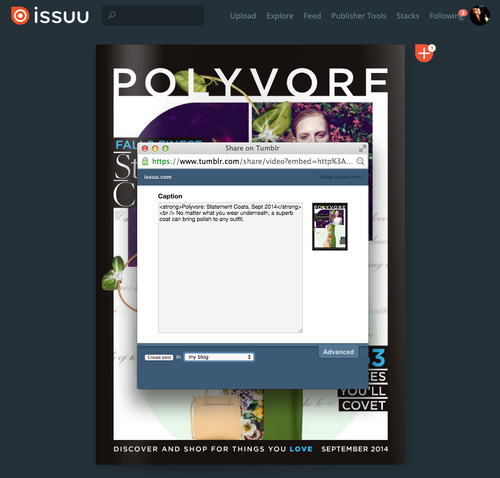Minimize the Share on Tumblr popup
The height and width of the screenshot is (478, 500).
tap(155, 148)
